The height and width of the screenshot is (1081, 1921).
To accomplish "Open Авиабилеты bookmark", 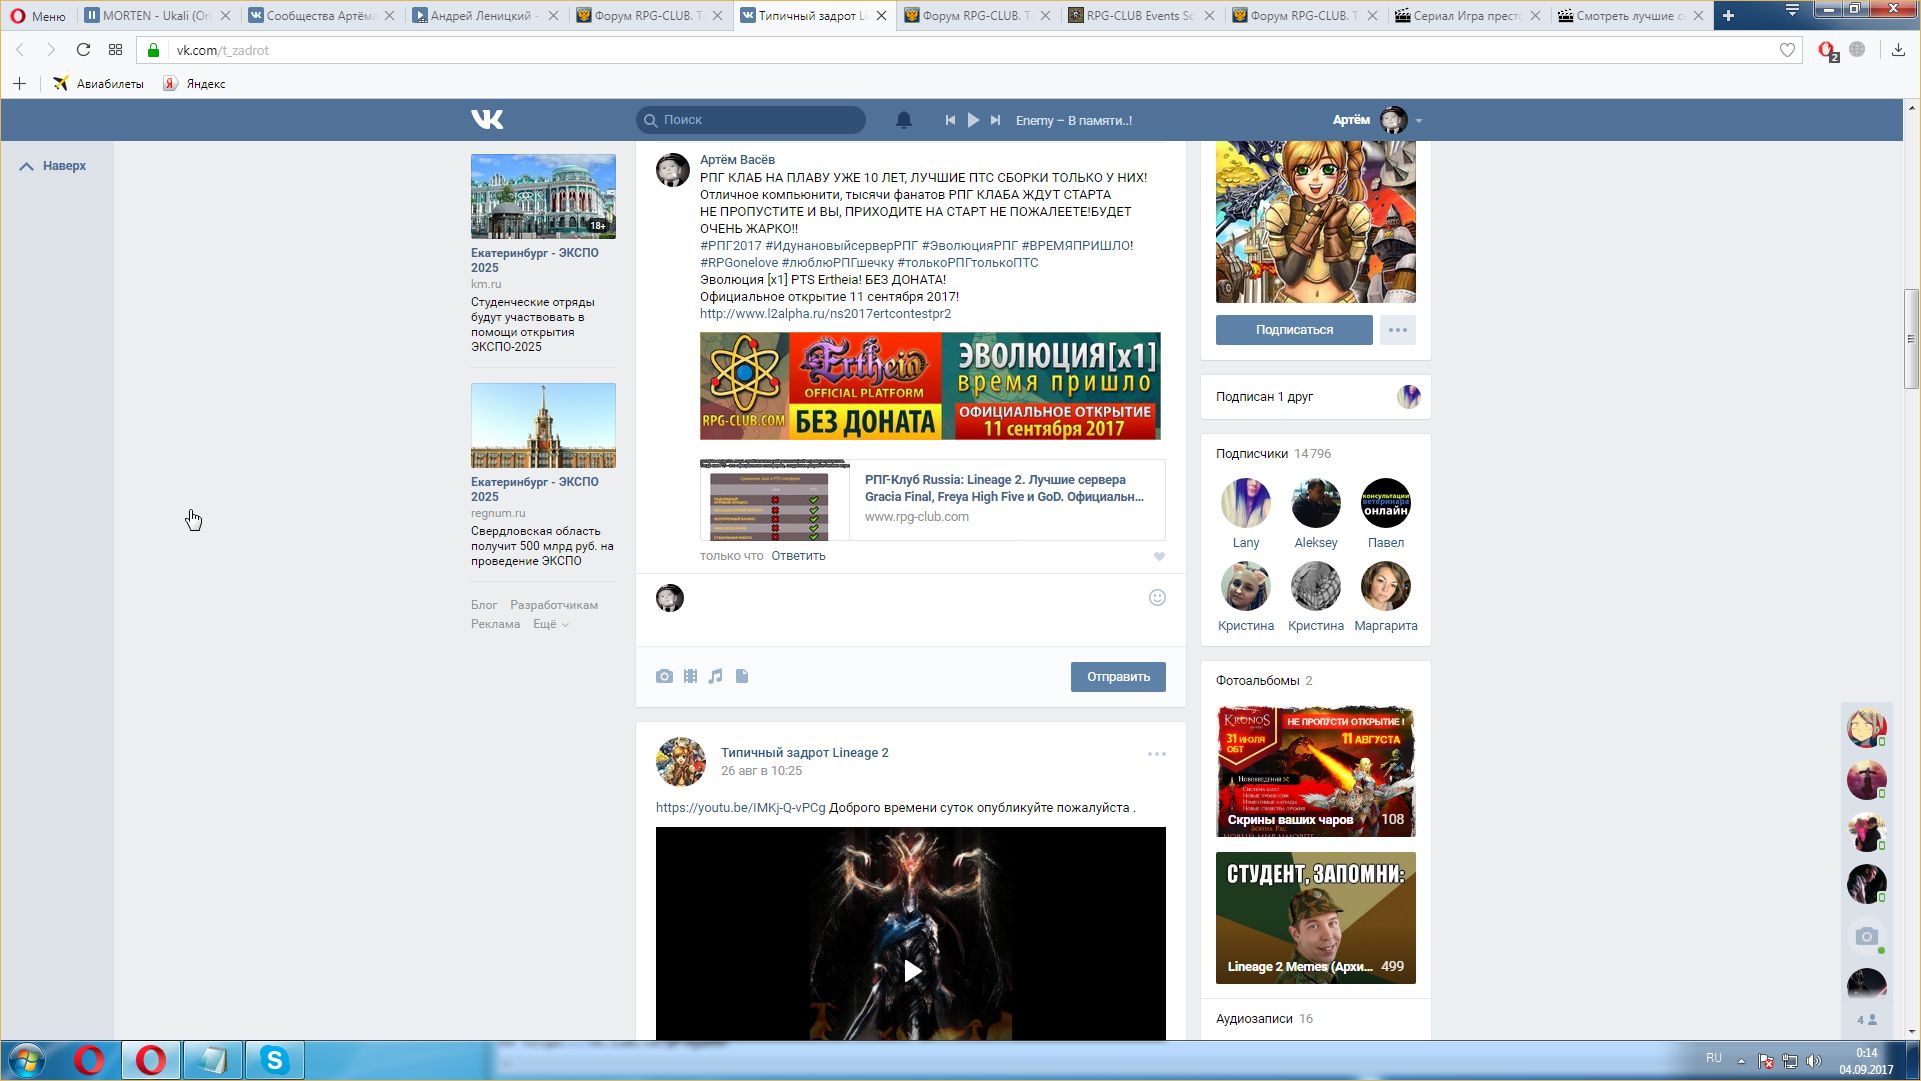I will coord(99,84).
